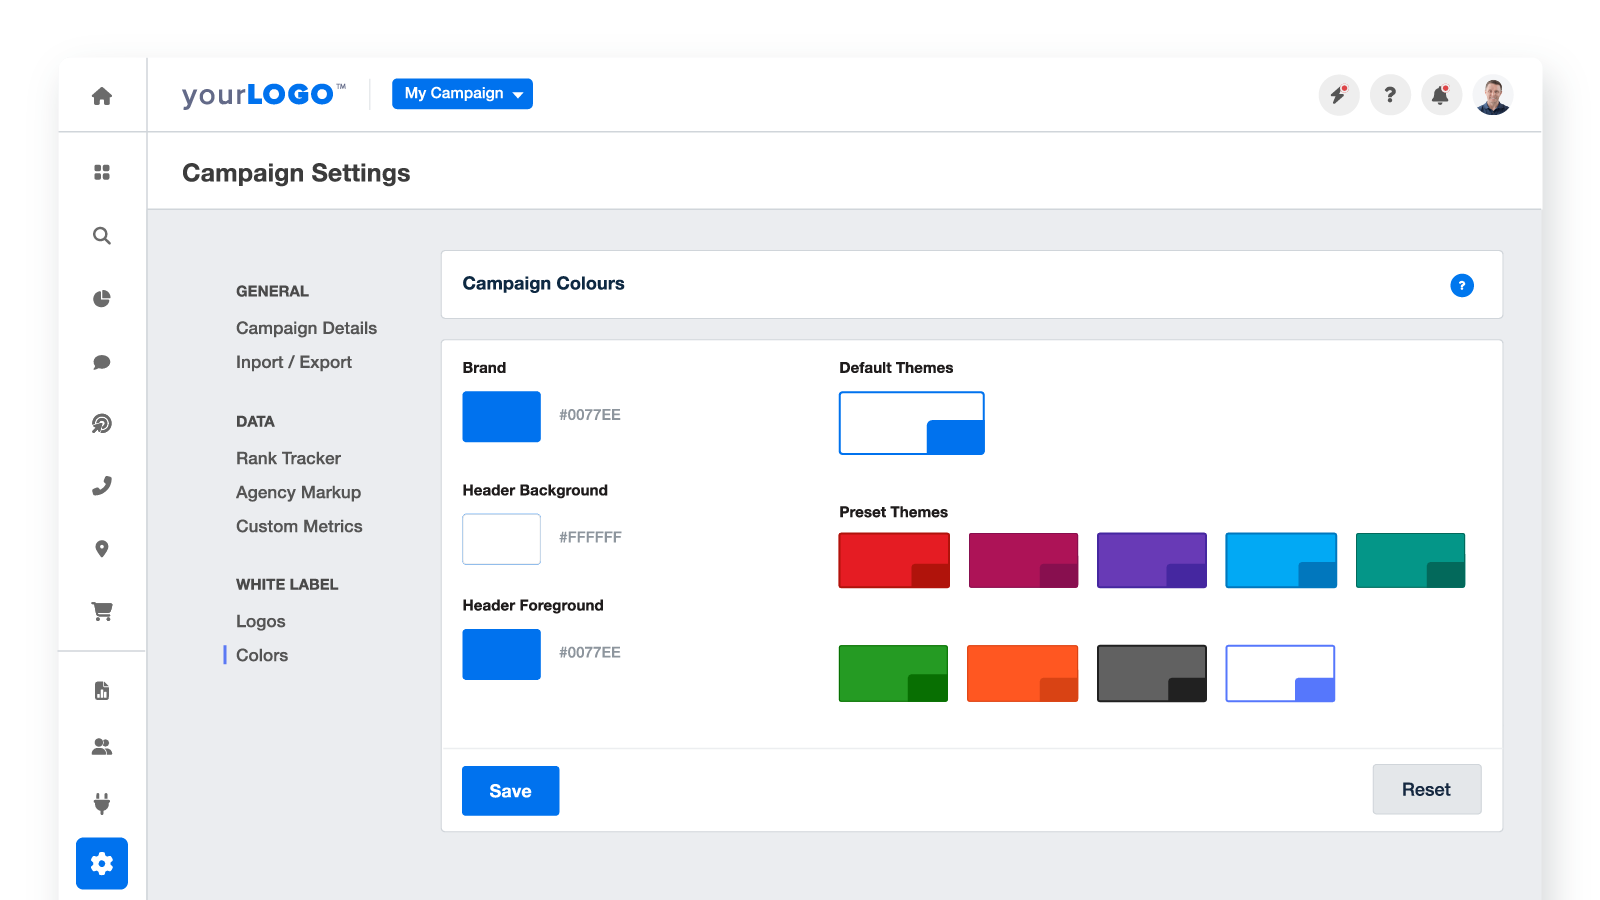Click the notifications bell icon
1600x900 pixels.
click(x=1440, y=95)
